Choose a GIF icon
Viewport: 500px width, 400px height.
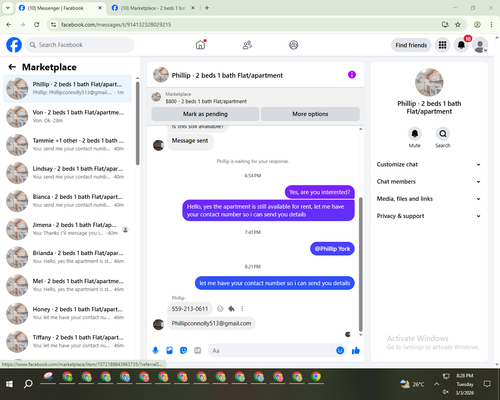(198, 350)
